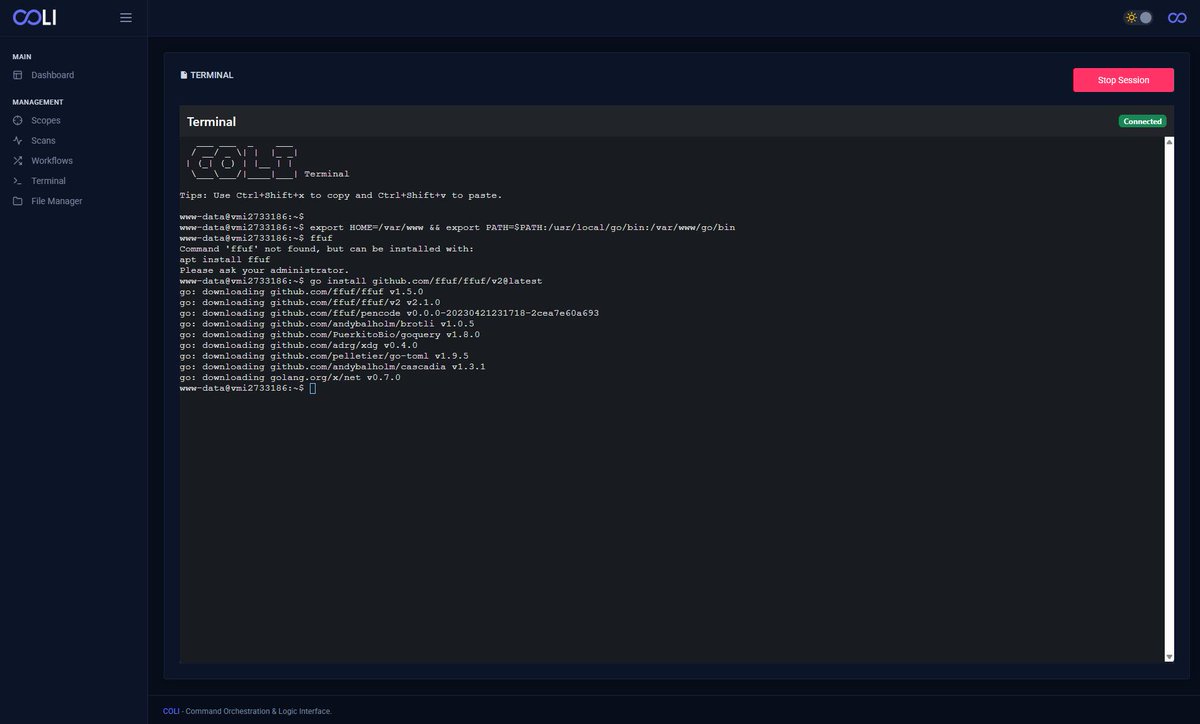
Task: Click the Connected status badge
Action: click(x=1142, y=121)
